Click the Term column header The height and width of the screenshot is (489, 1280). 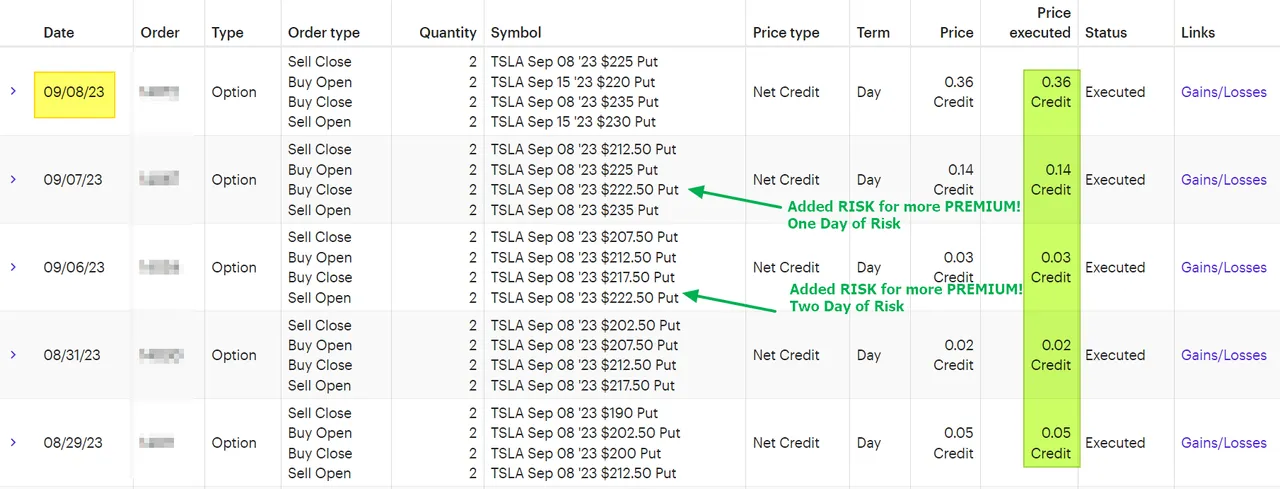point(873,33)
